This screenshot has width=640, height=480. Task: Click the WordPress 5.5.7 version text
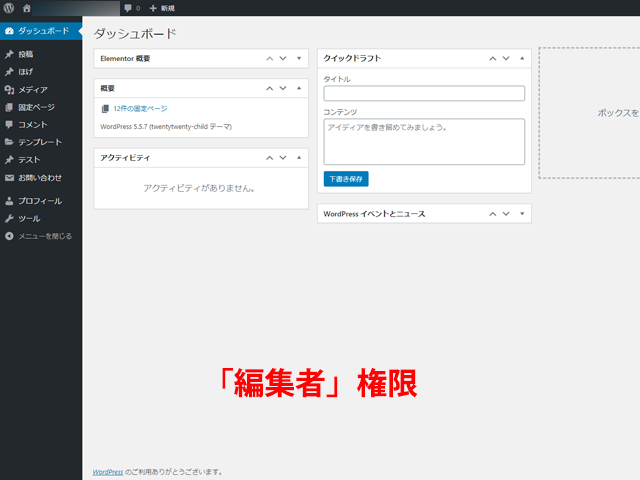tap(166, 127)
